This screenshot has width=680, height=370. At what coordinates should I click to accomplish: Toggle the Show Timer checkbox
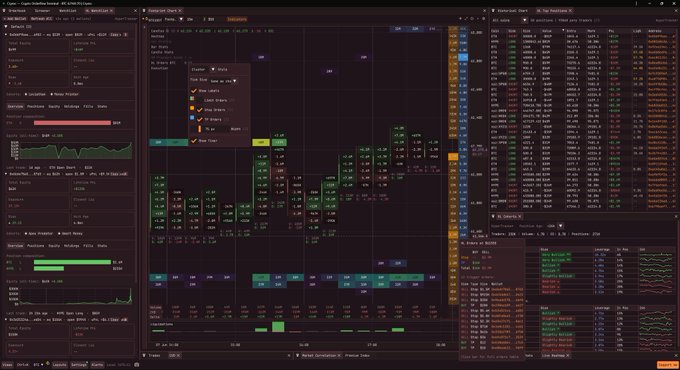coord(194,141)
